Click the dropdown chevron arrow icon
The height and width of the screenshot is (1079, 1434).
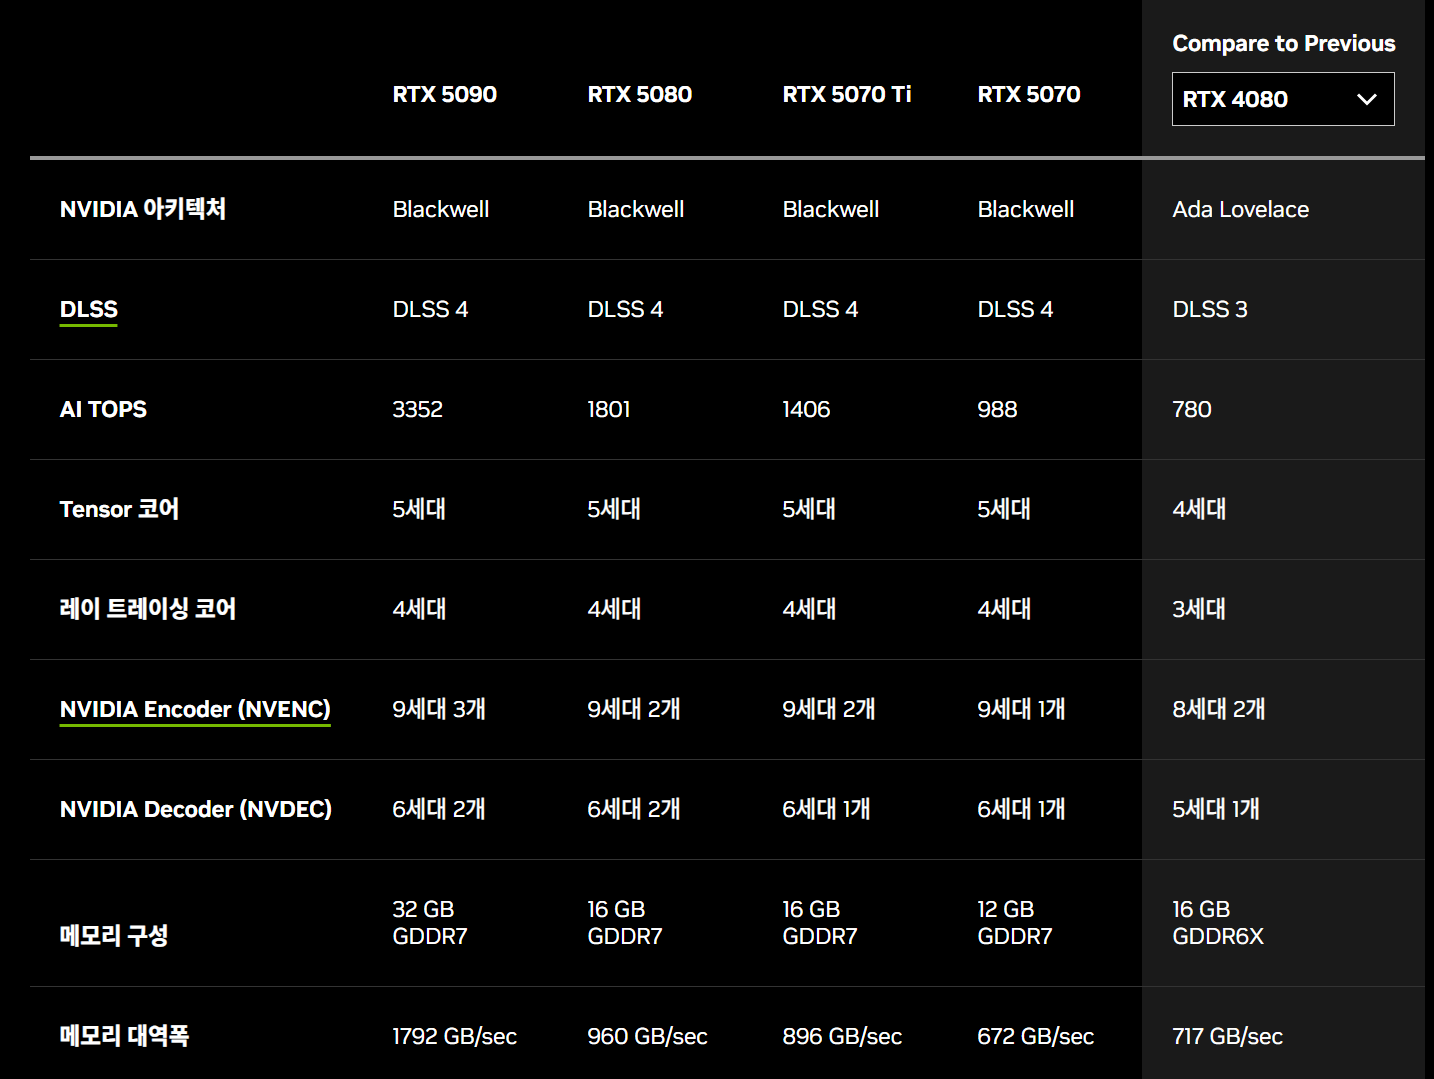(1367, 99)
